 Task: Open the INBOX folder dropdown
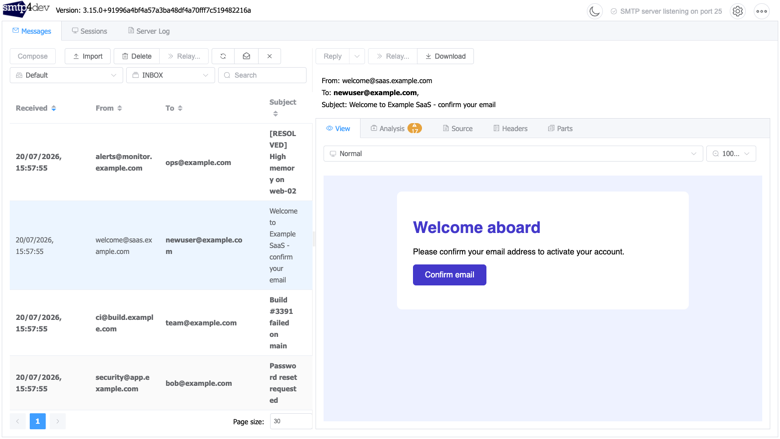click(x=170, y=75)
